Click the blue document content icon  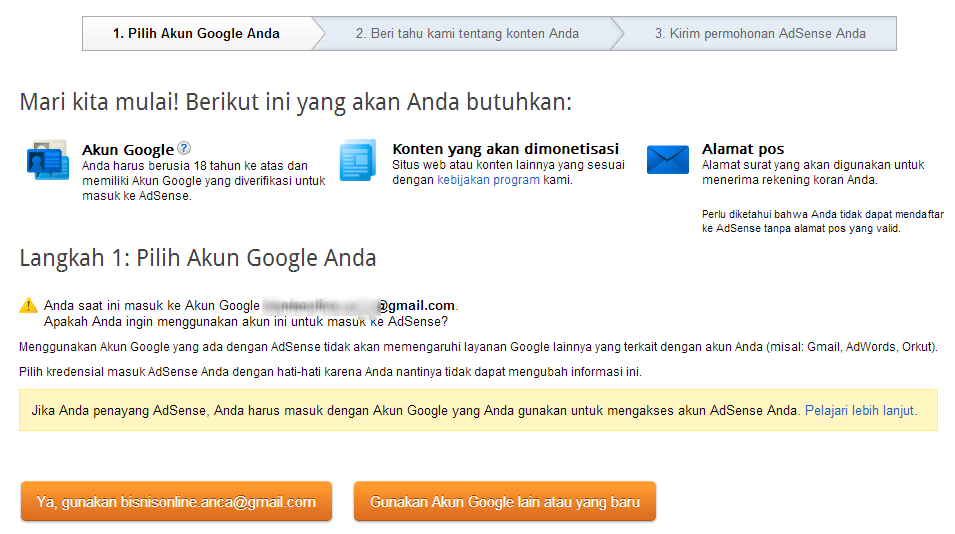tap(358, 160)
